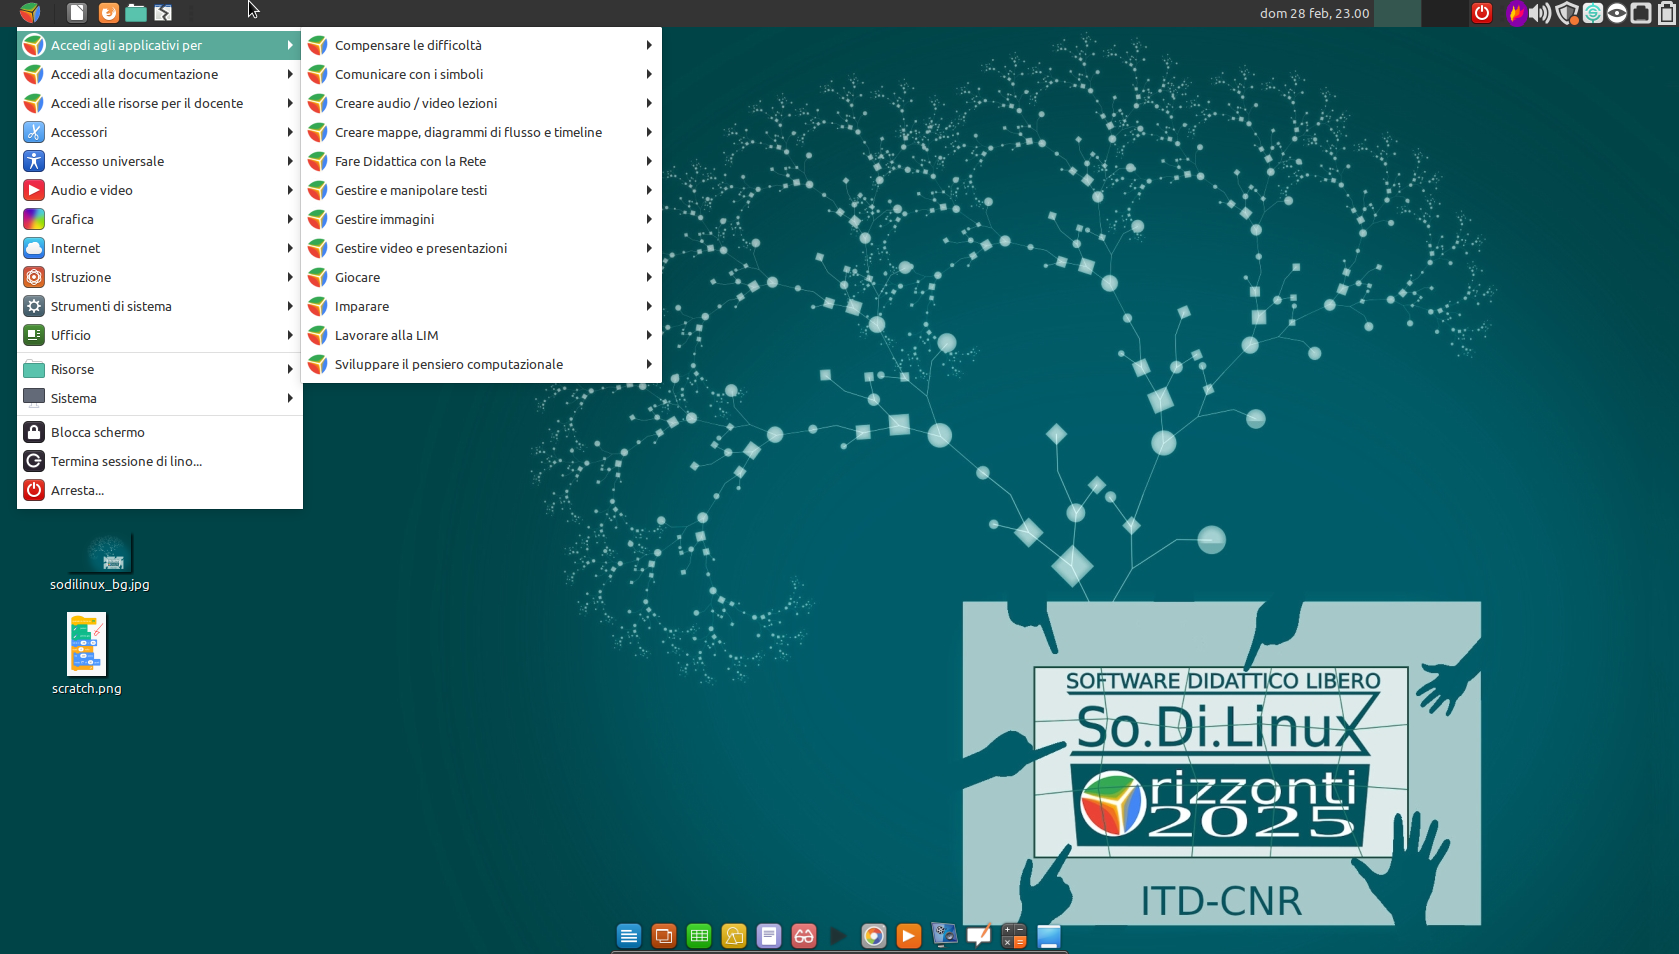Image resolution: width=1679 pixels, height=954 pixels.
Task: Click Arresta... to shut down
Action: click(77, 490)
